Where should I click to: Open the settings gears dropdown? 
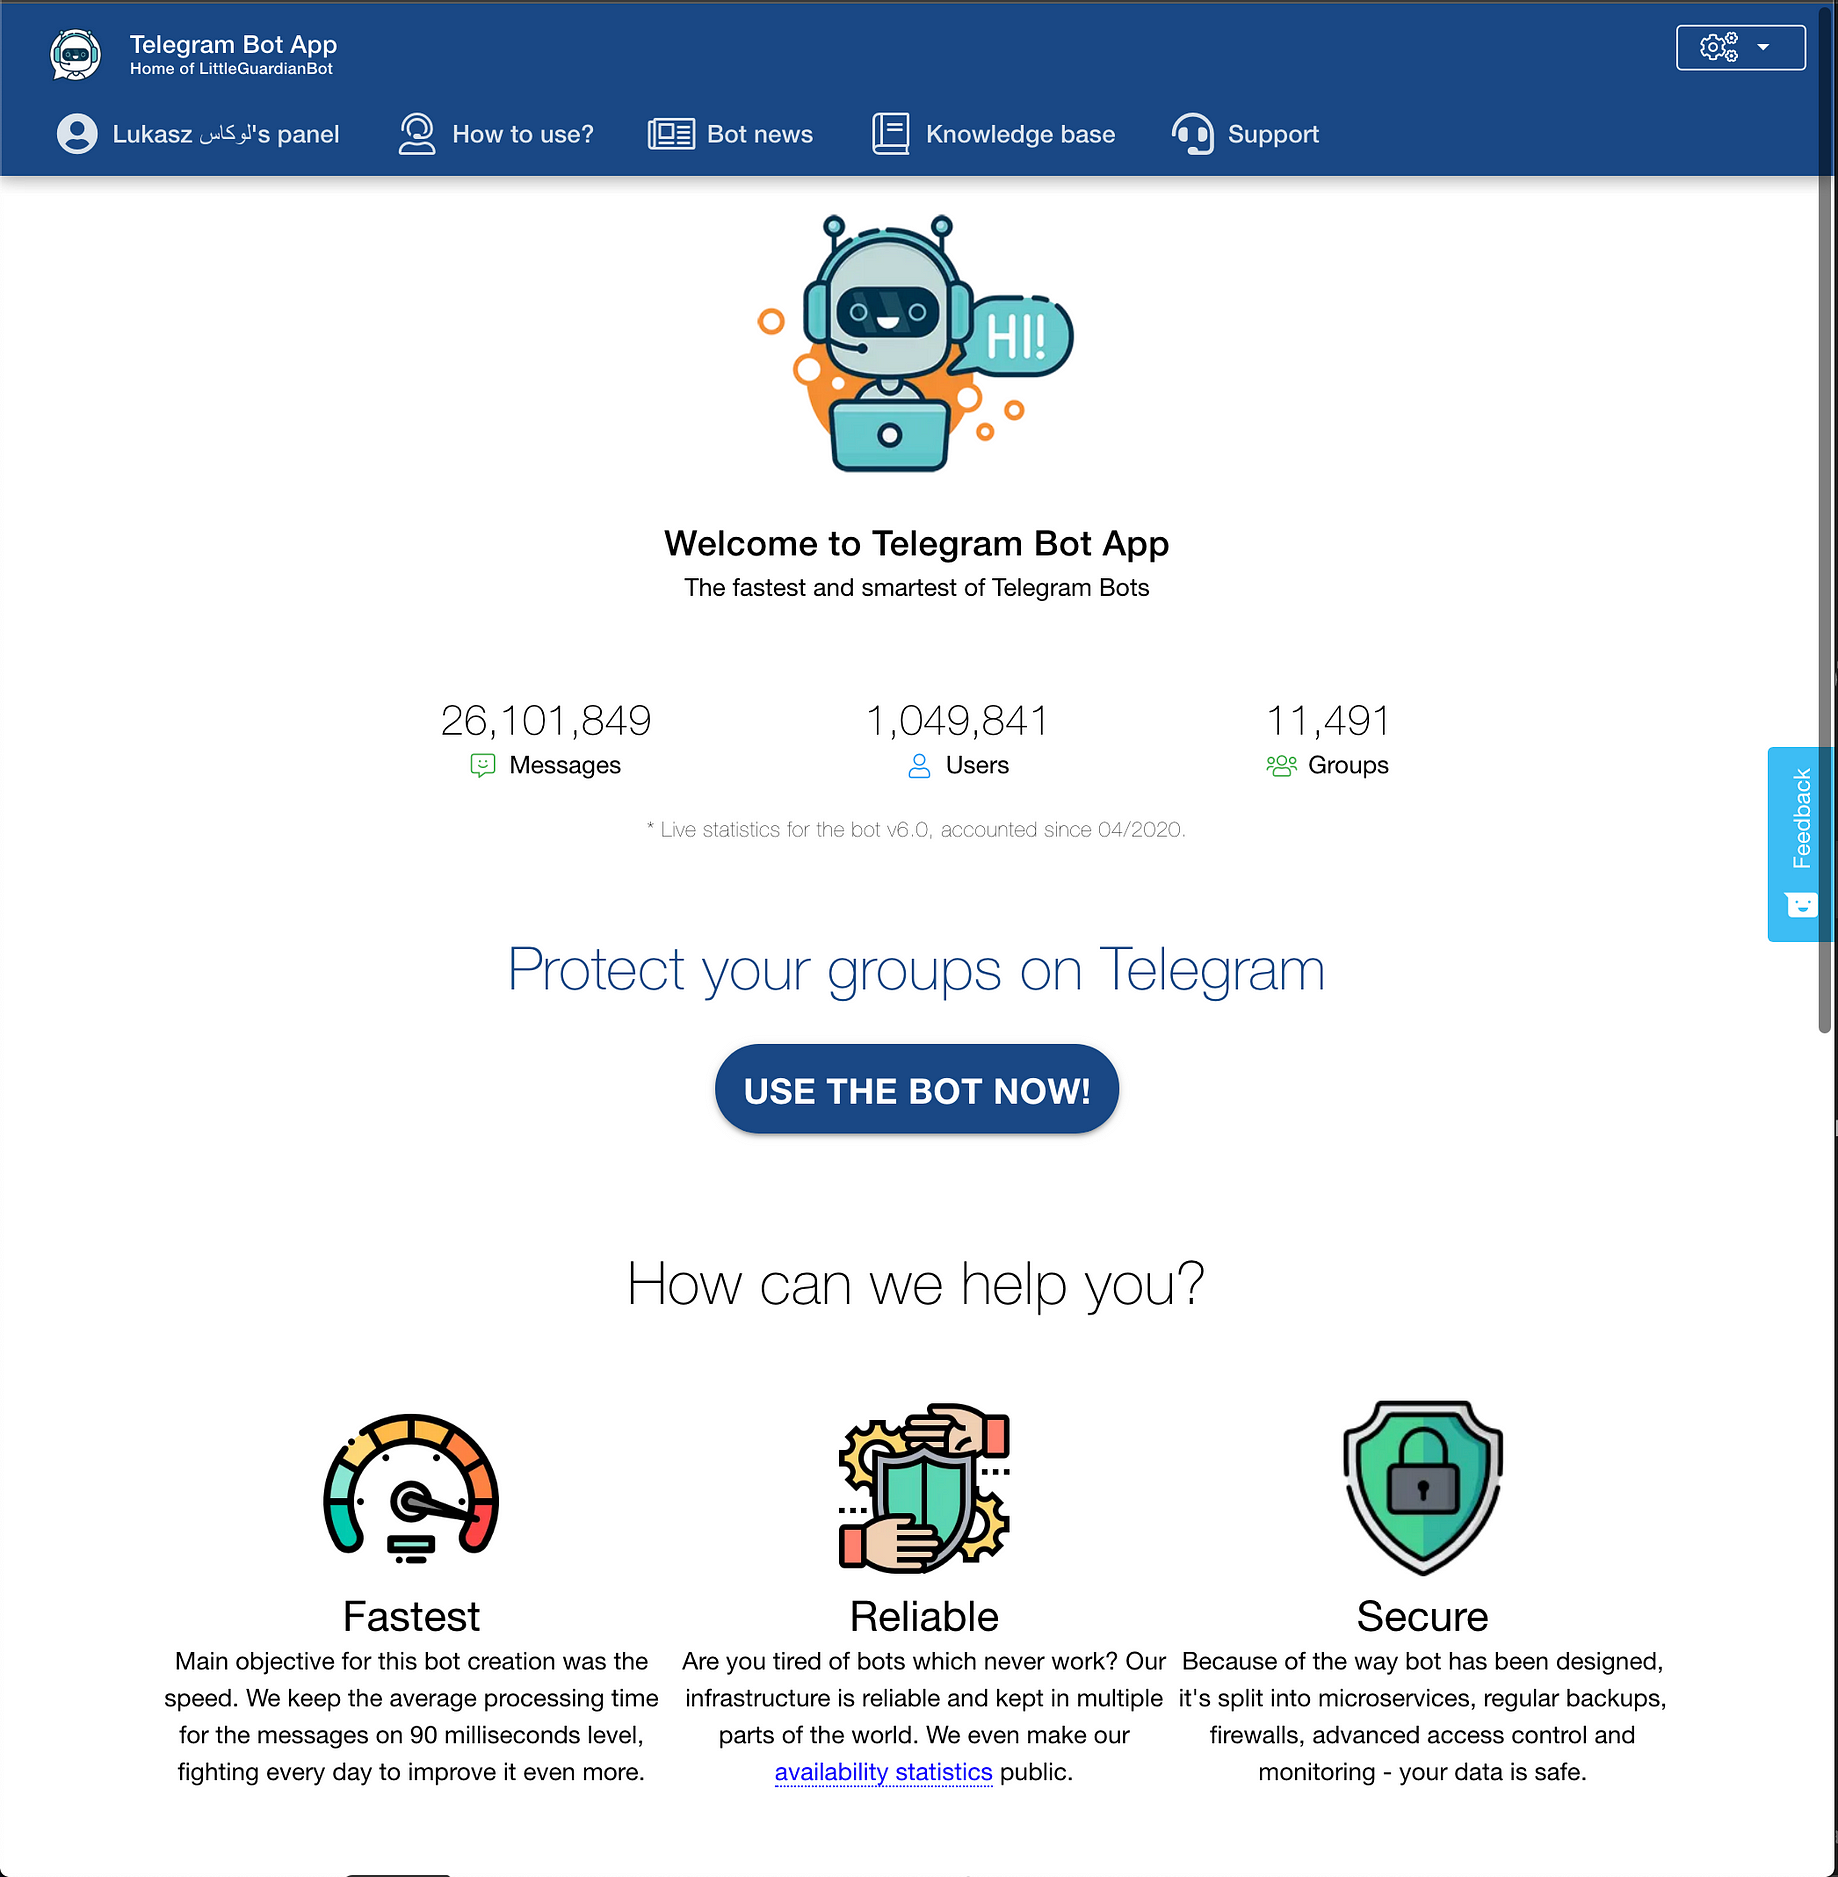click(x=1740, y=47)
